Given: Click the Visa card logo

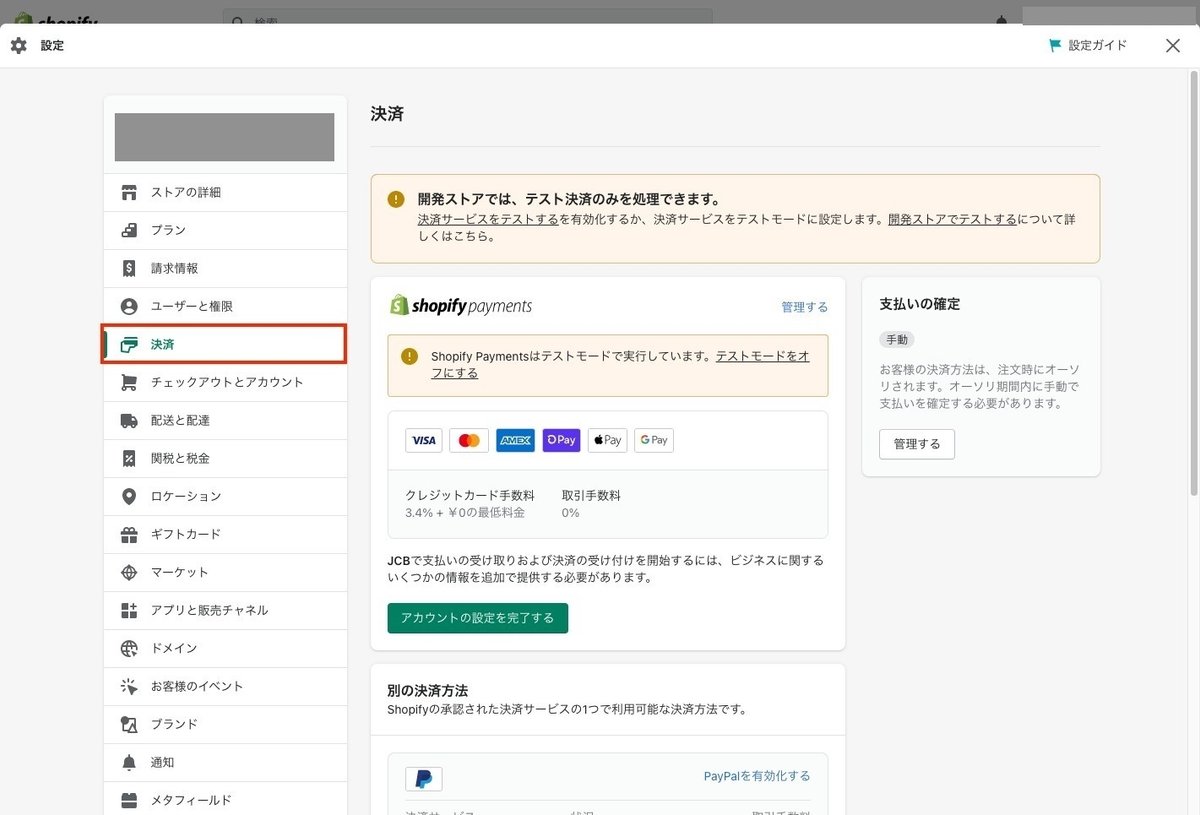Looking at the screenshot, I should (x=424, y=440).
